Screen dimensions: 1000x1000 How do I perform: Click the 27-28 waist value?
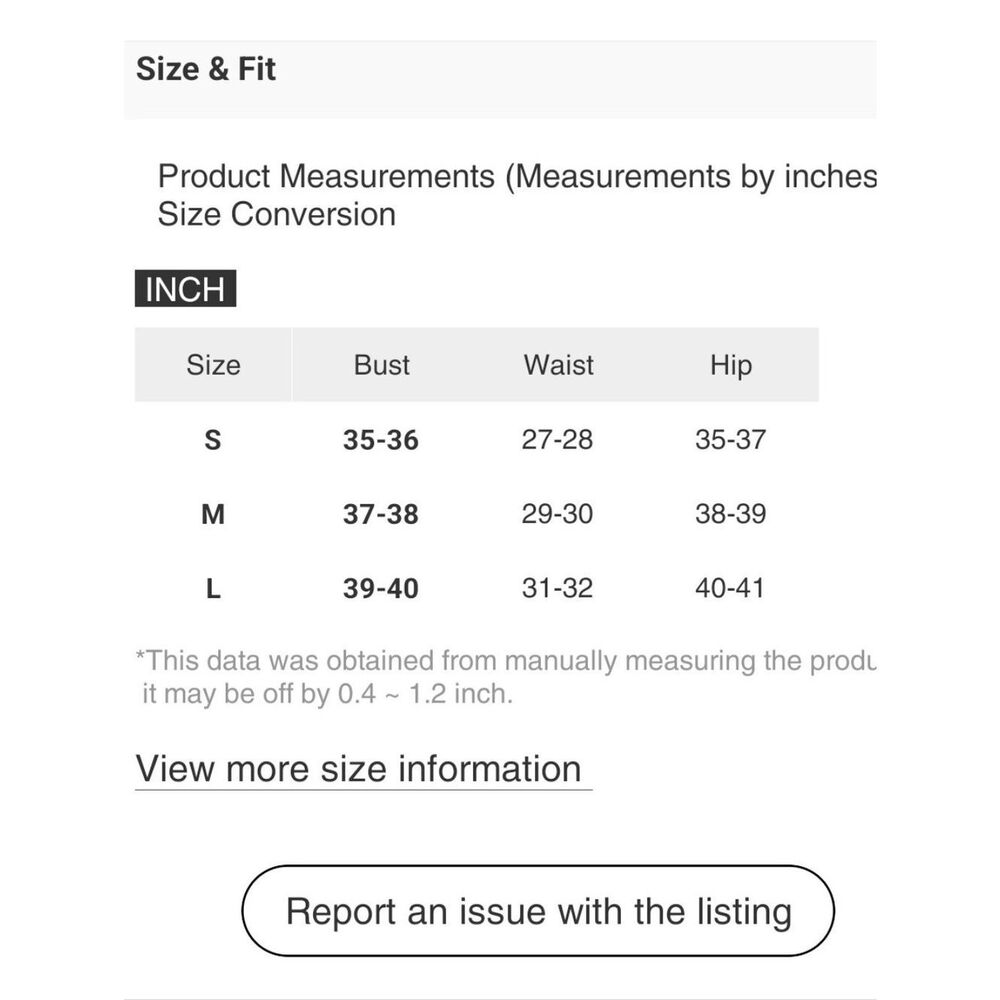click(557, 439)
